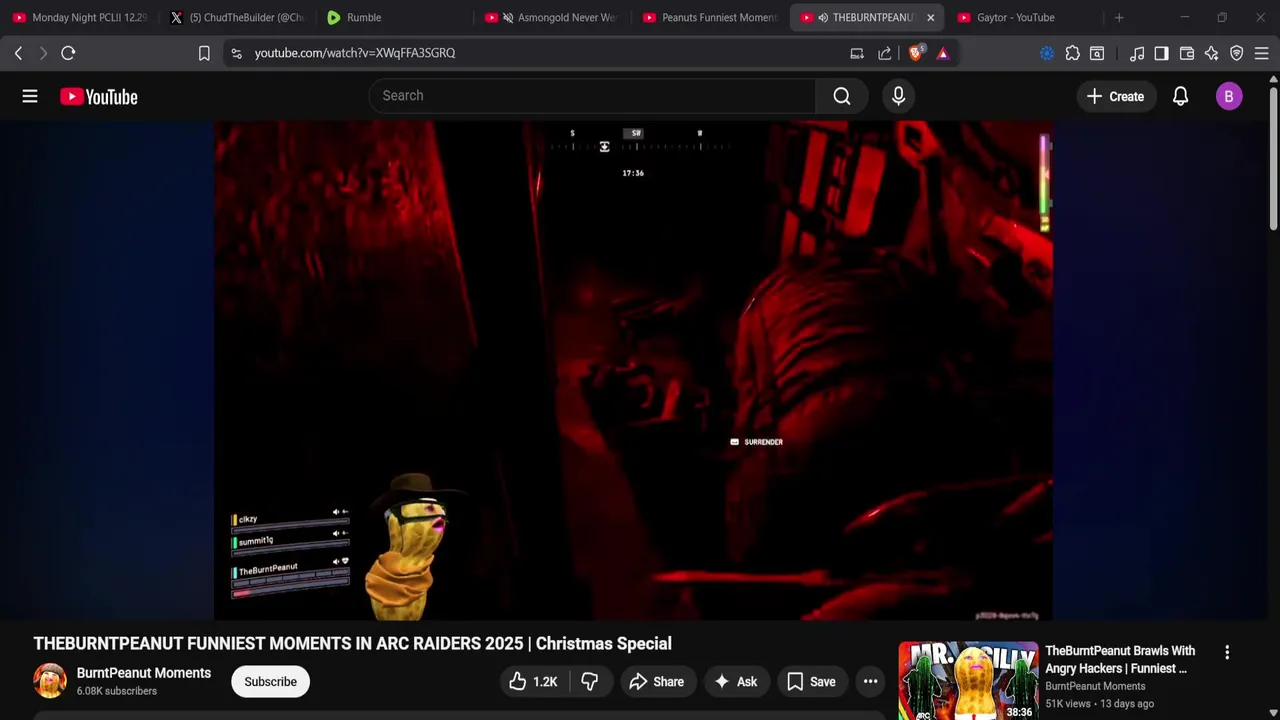This screenshot has width=1280, height=720.
Task: Click the YouTube search field
Action: (592, 96)
